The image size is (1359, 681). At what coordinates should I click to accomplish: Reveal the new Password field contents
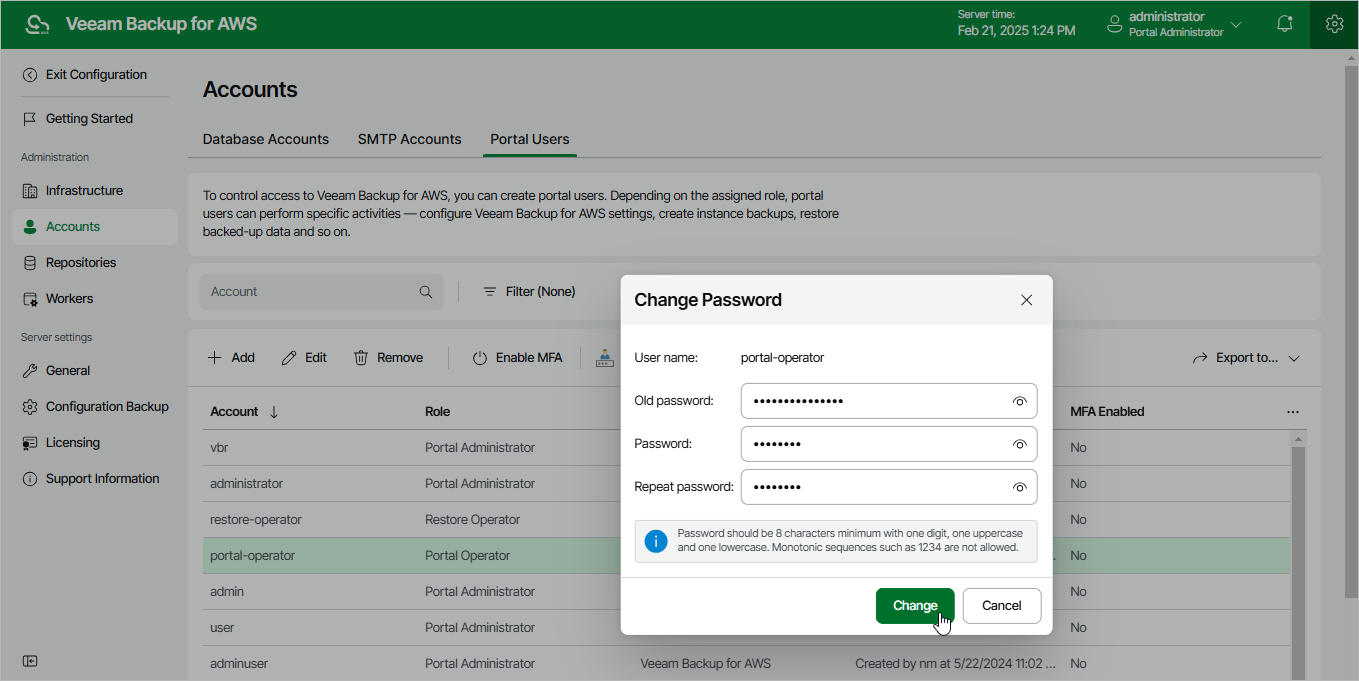[1019, 444]
